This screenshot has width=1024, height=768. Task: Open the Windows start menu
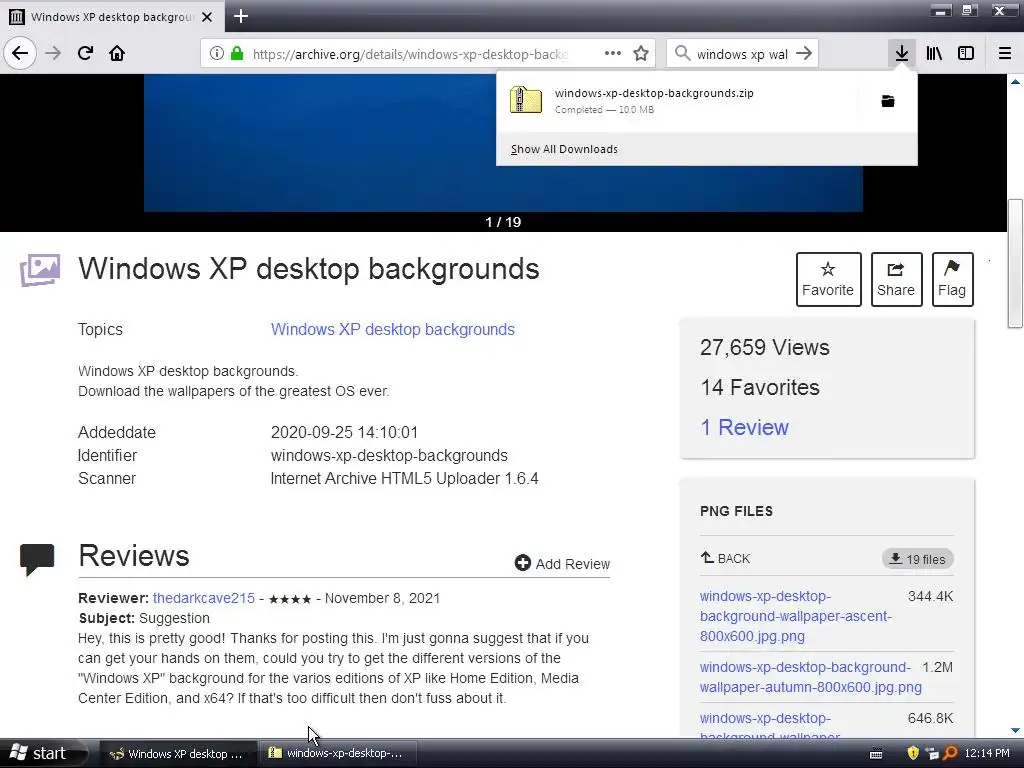point(43,754)
